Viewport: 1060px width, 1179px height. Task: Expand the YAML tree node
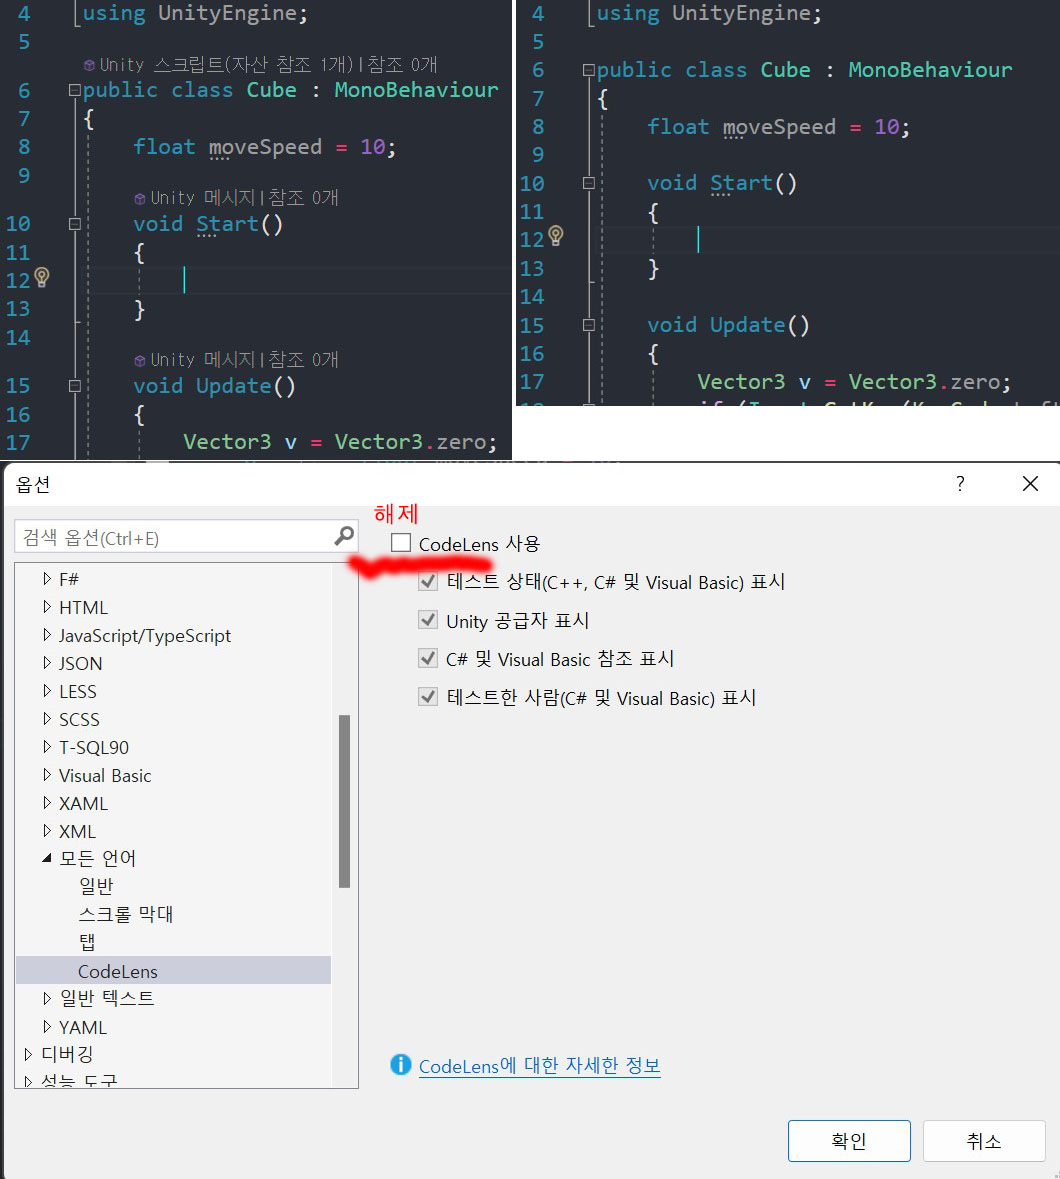pos(47,1026)
